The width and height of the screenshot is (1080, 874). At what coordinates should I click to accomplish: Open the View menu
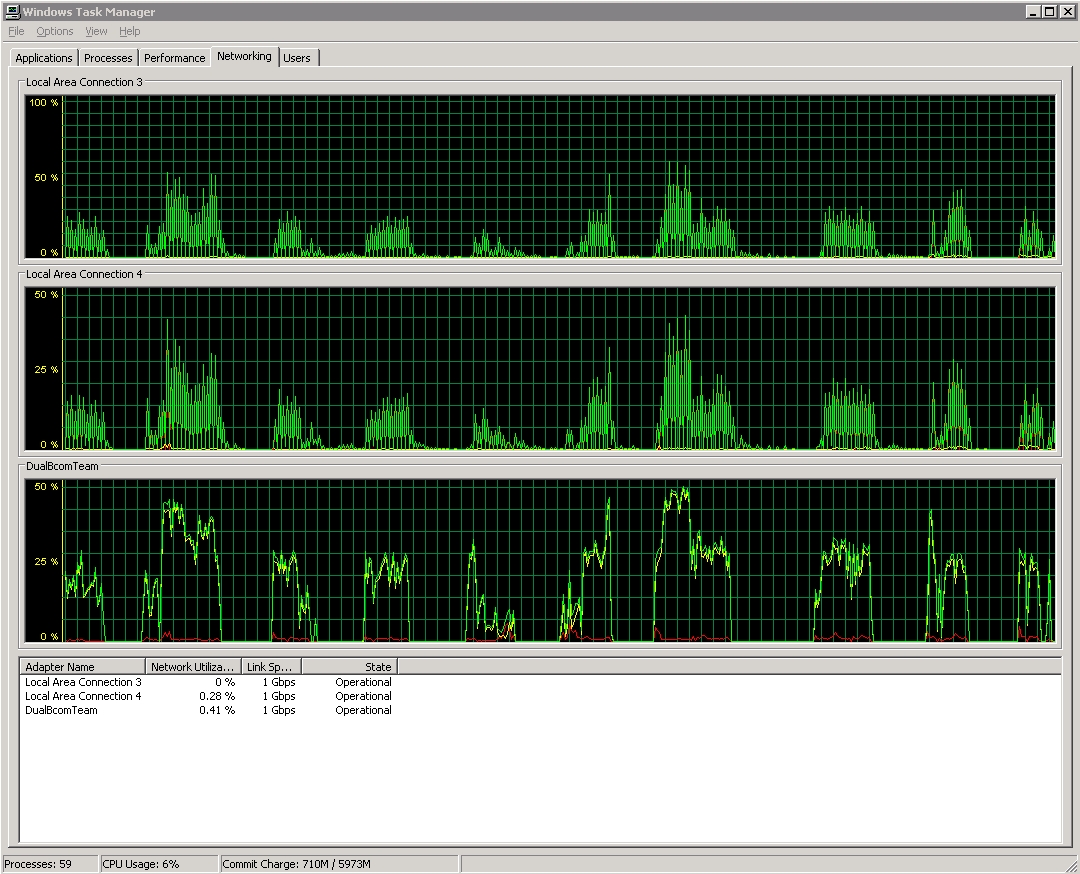95,31
